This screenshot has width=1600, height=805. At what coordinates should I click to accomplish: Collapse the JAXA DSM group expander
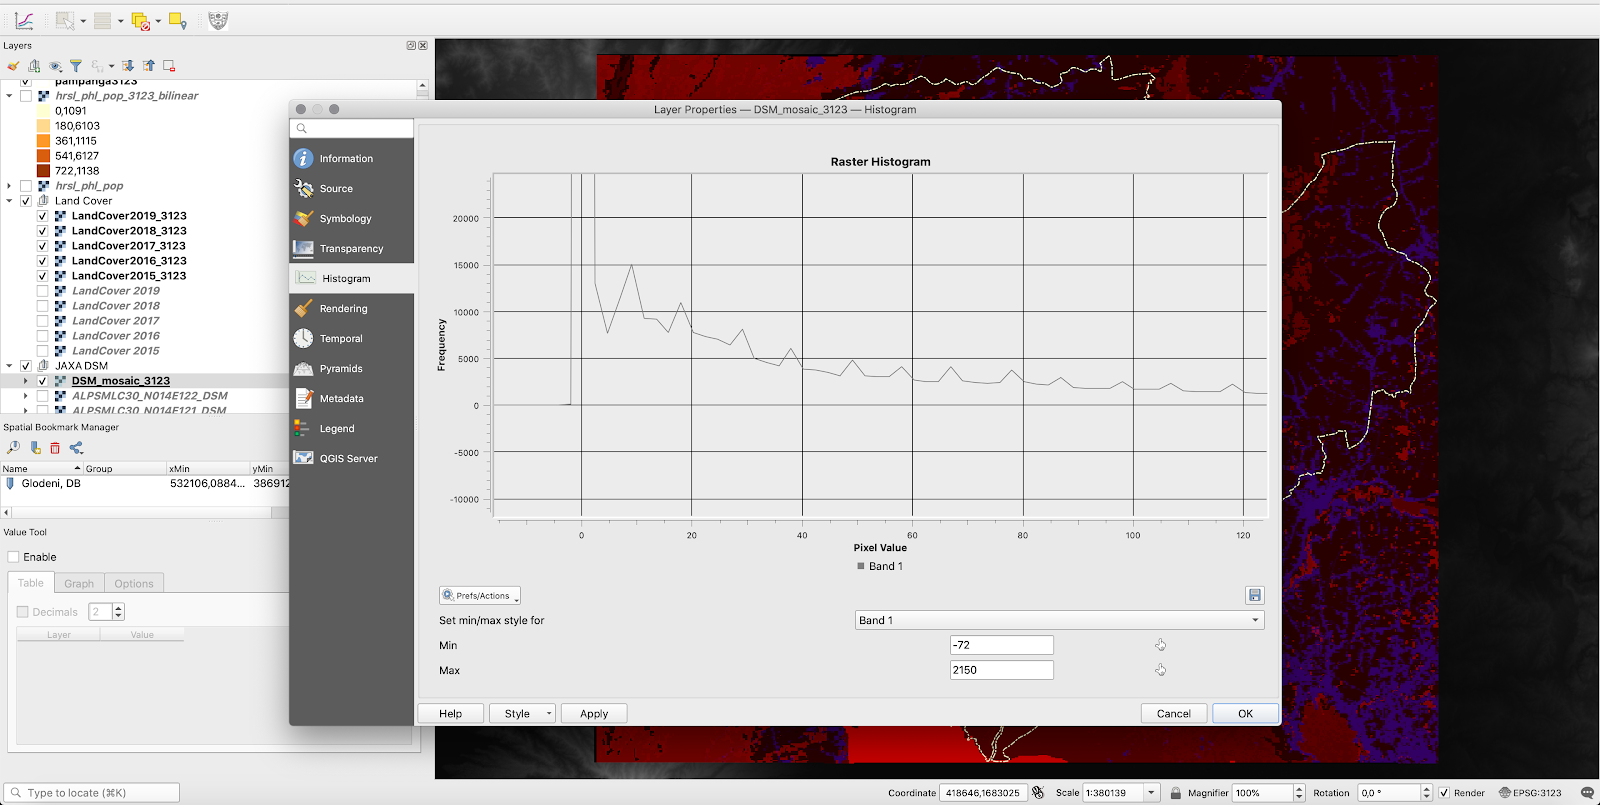pyautogui.click(x=10, y=366)
